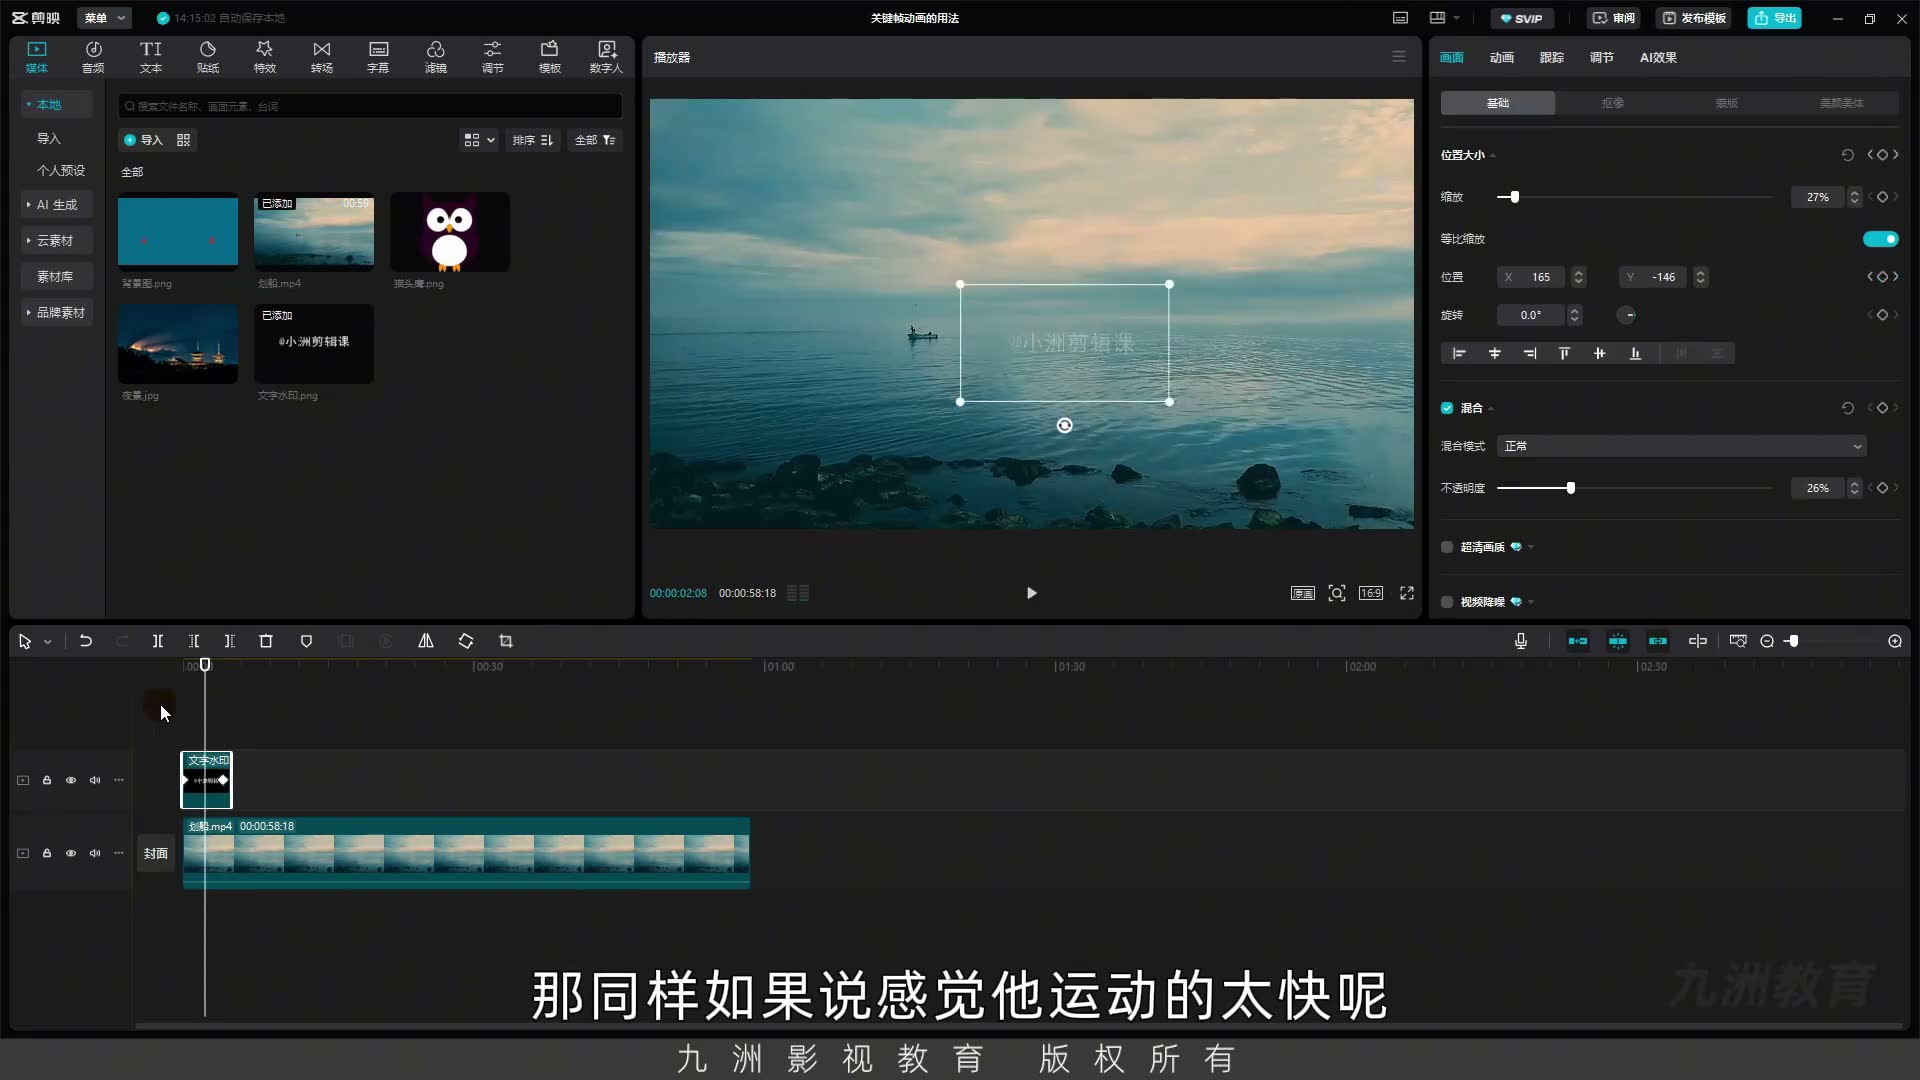
Task: Reset 位置大小 settings
Action: tap(1847, 155)
